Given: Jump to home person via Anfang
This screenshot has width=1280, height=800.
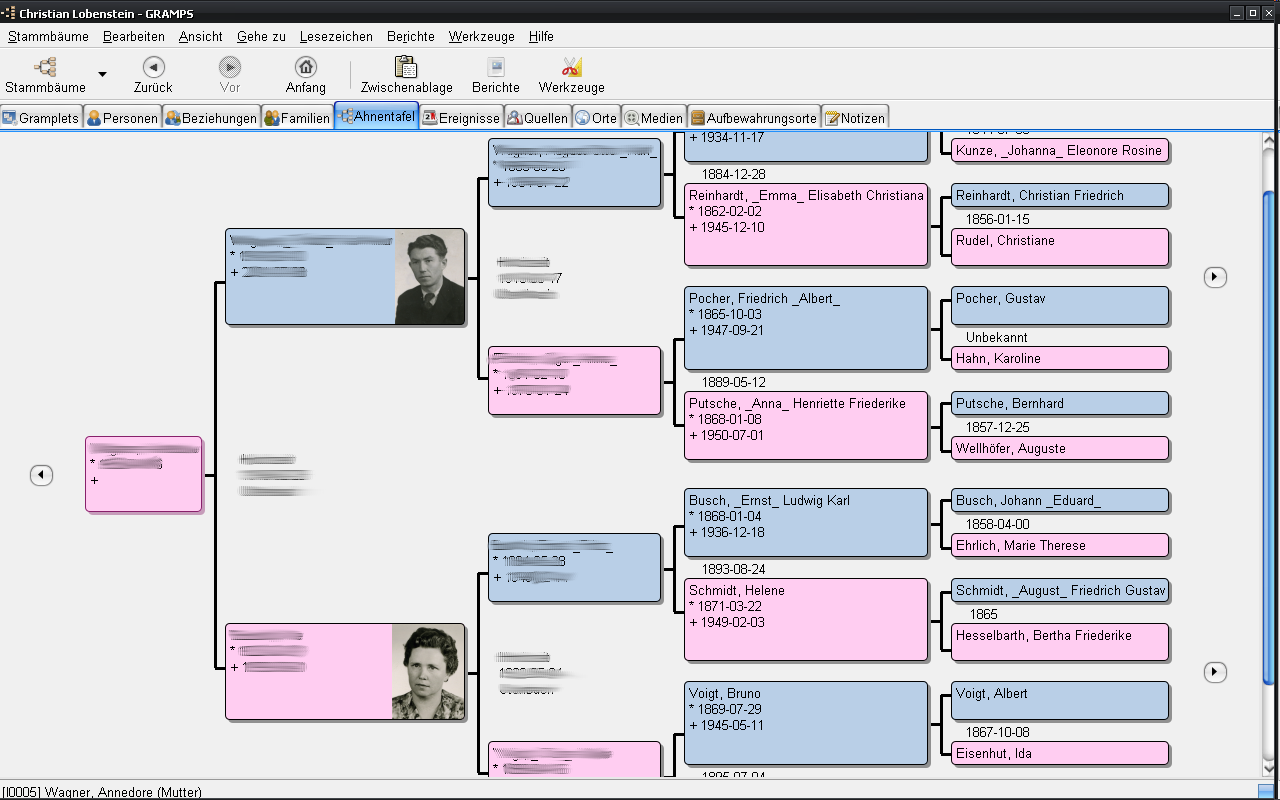Looking at the screenshot, I should 306,75.
